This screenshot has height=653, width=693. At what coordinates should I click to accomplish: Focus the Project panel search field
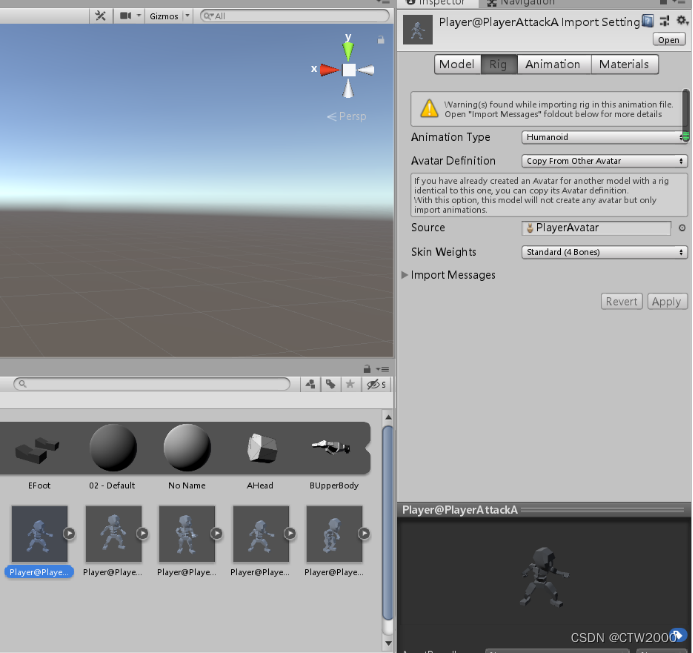[x=152, y=384]
